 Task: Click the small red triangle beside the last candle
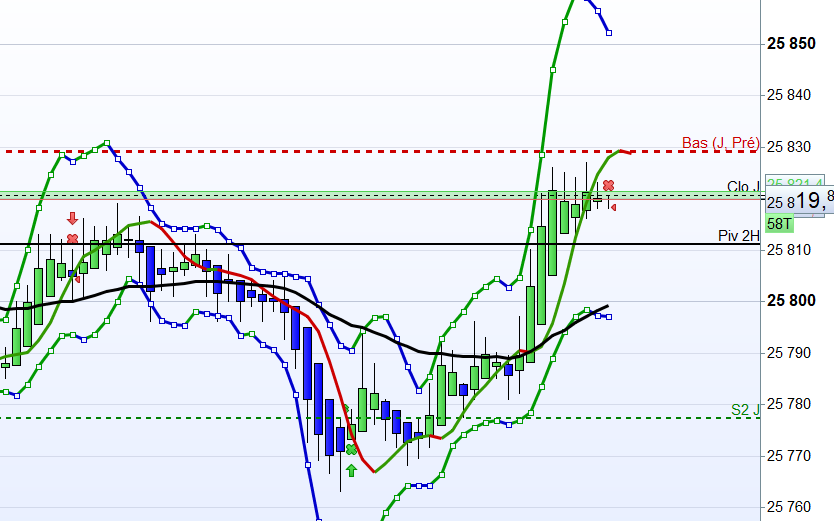613,207
